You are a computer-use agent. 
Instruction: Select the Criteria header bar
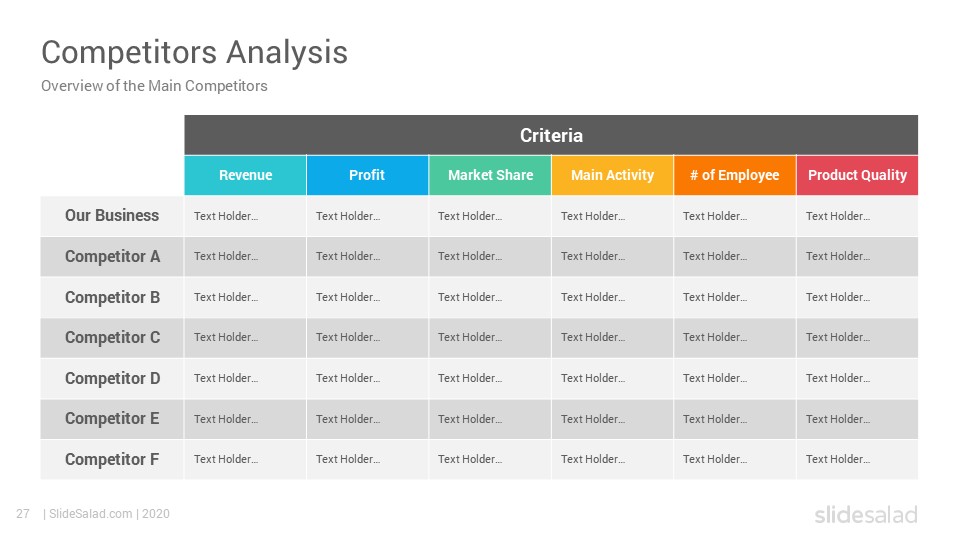click(x=551, y=135)
